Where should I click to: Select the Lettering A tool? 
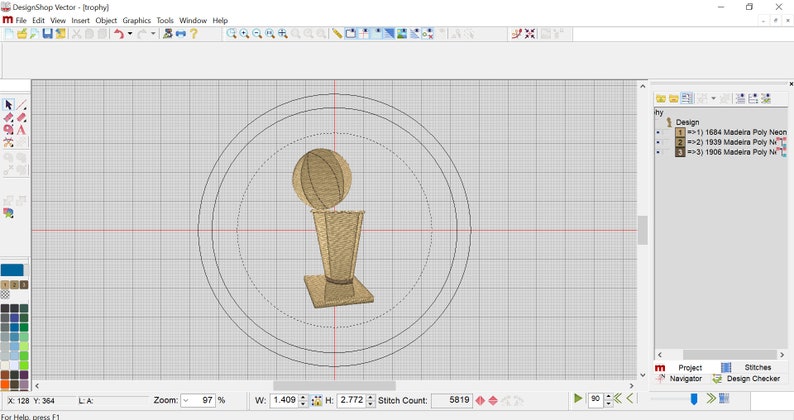click(x=21, y=130)
